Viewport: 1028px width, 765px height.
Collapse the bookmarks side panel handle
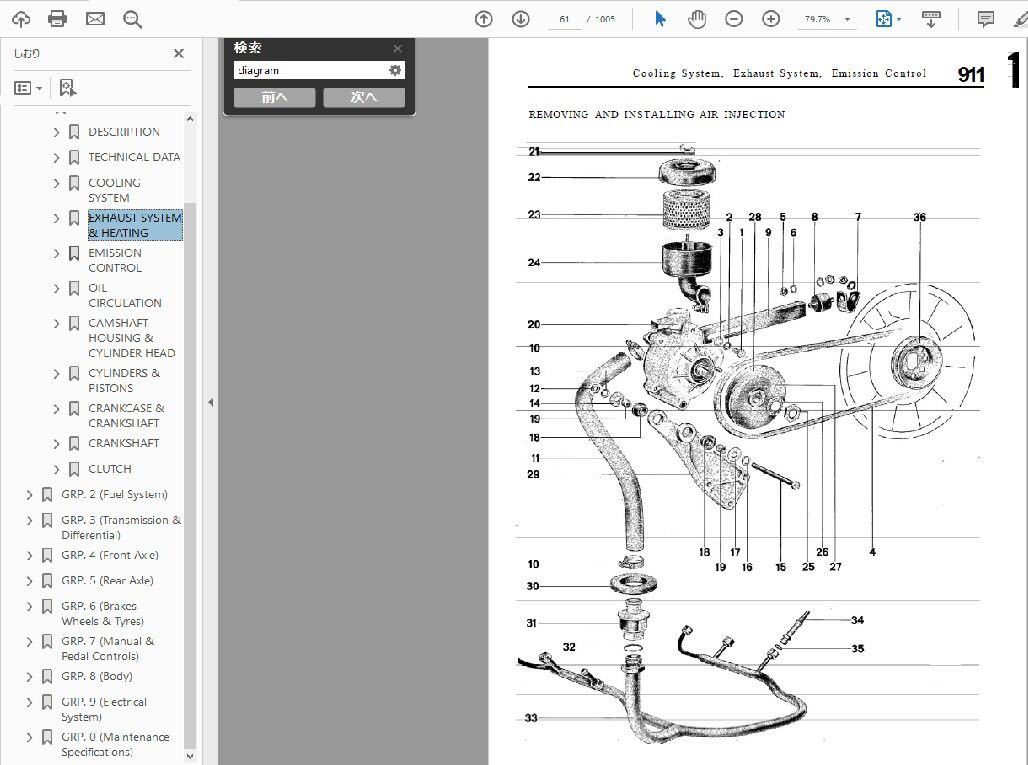pos(210,402)
